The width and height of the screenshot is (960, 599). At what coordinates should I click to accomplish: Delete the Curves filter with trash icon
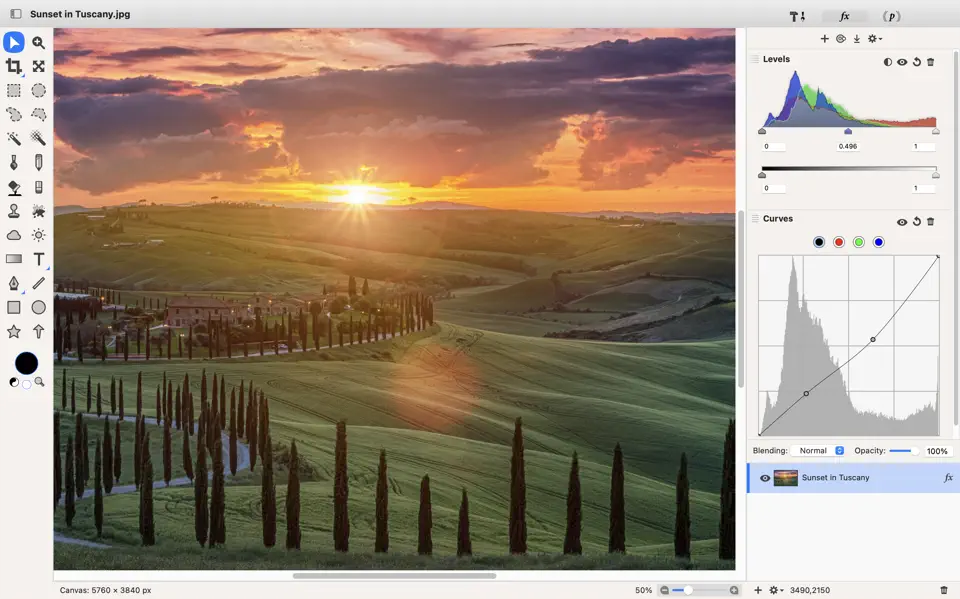pos(931,221)
